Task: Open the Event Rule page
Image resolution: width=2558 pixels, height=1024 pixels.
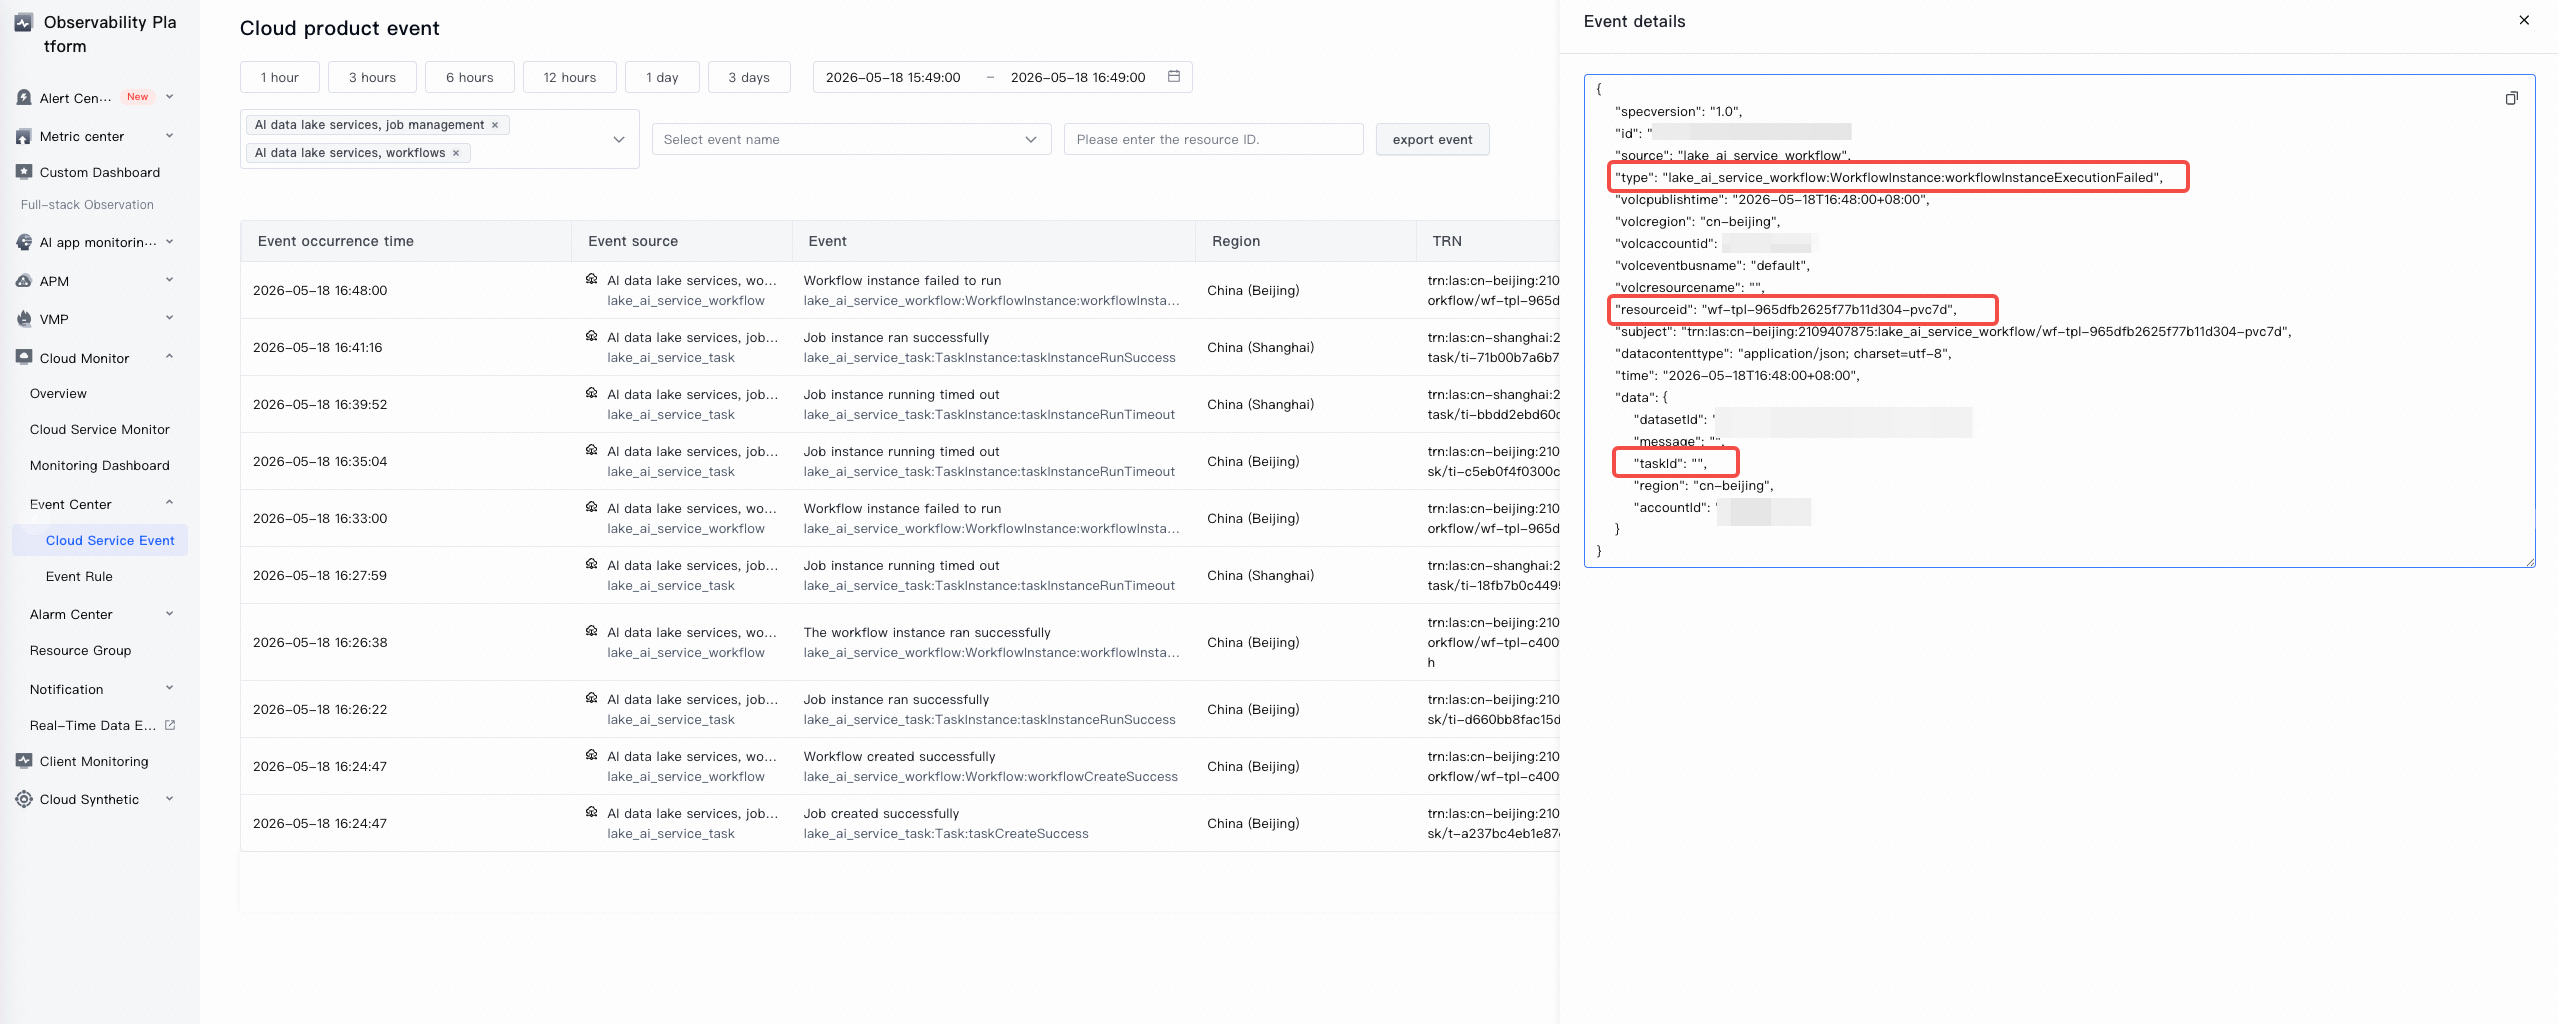Action: coord(79,576)
